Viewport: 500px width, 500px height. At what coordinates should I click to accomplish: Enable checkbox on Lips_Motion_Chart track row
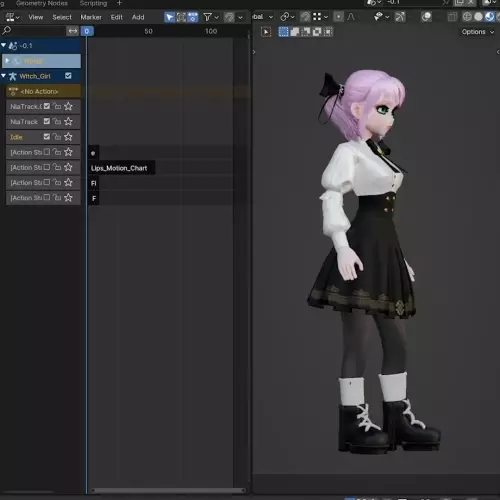tap(47, 167)
